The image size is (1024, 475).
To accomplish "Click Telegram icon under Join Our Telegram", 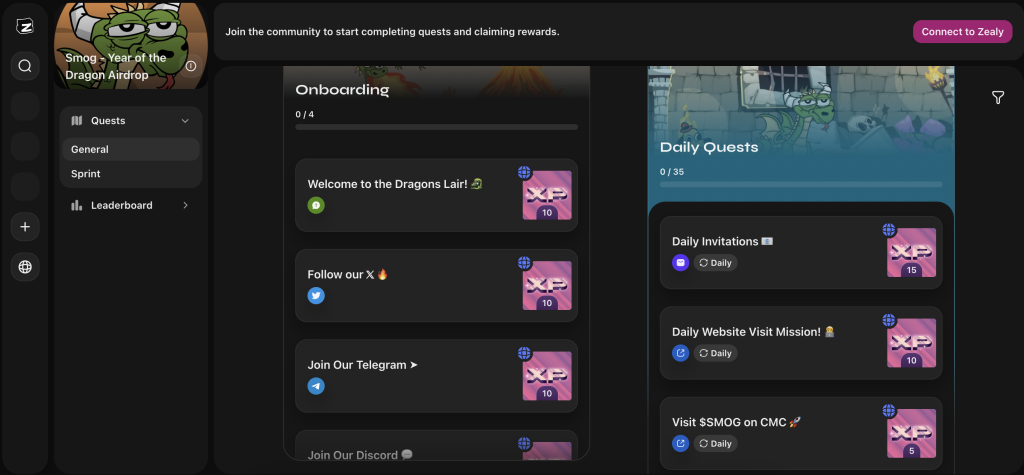I will point(316,386).
